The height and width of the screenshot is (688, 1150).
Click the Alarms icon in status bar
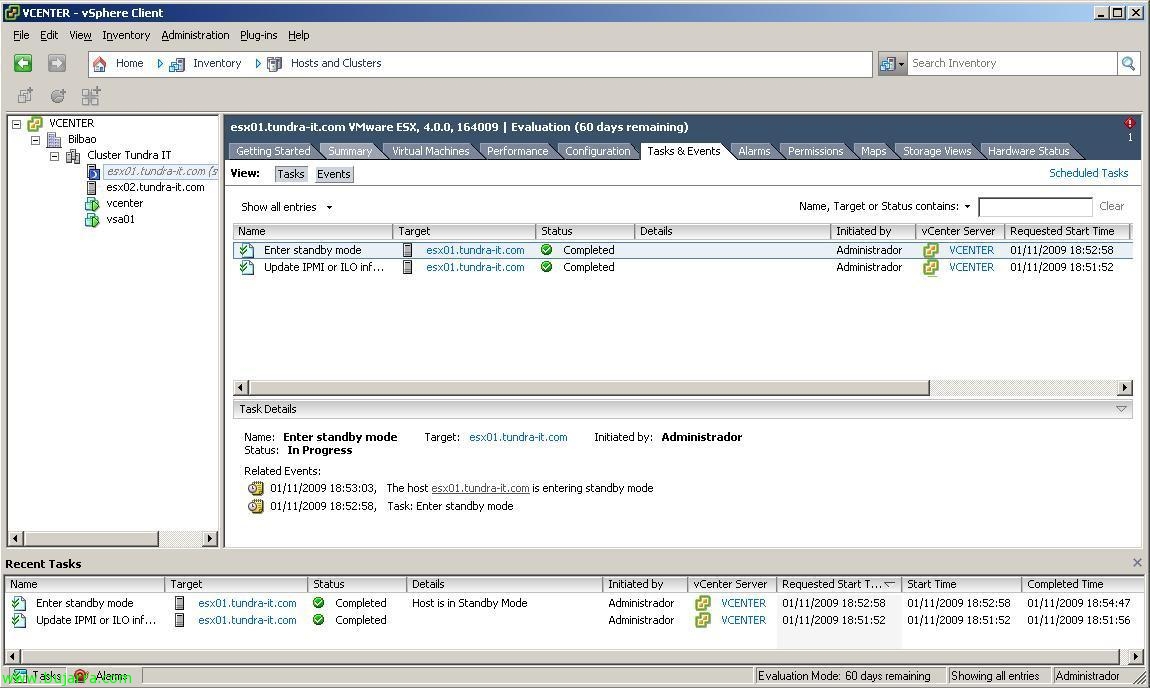tap(81, 676)
